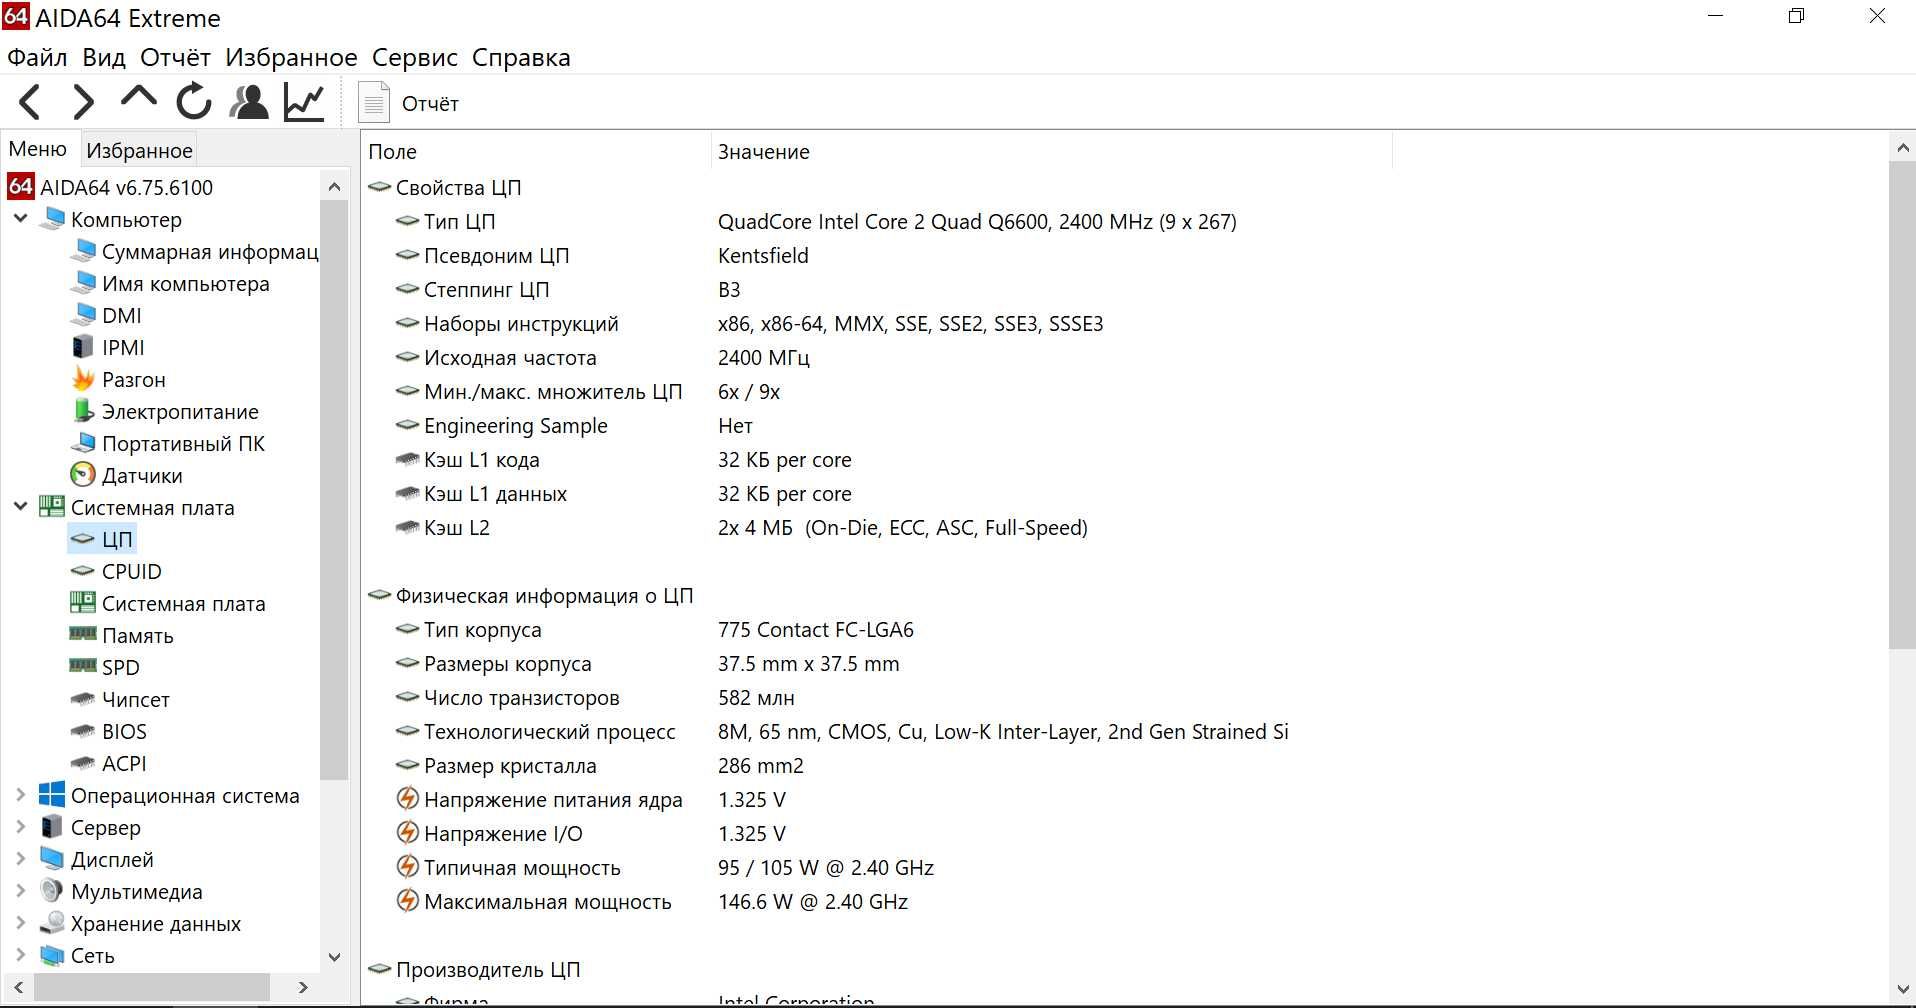Select the Компьютер monitor icon in the tree
This screenshot has width=1916, height=1008.
coord(52,219)
